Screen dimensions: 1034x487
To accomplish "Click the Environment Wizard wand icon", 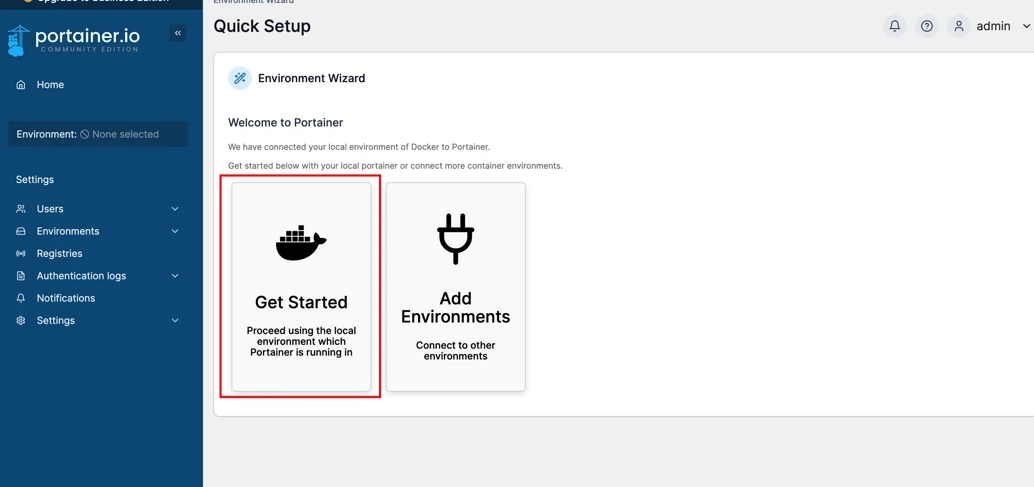I will (x=240, y=78).
